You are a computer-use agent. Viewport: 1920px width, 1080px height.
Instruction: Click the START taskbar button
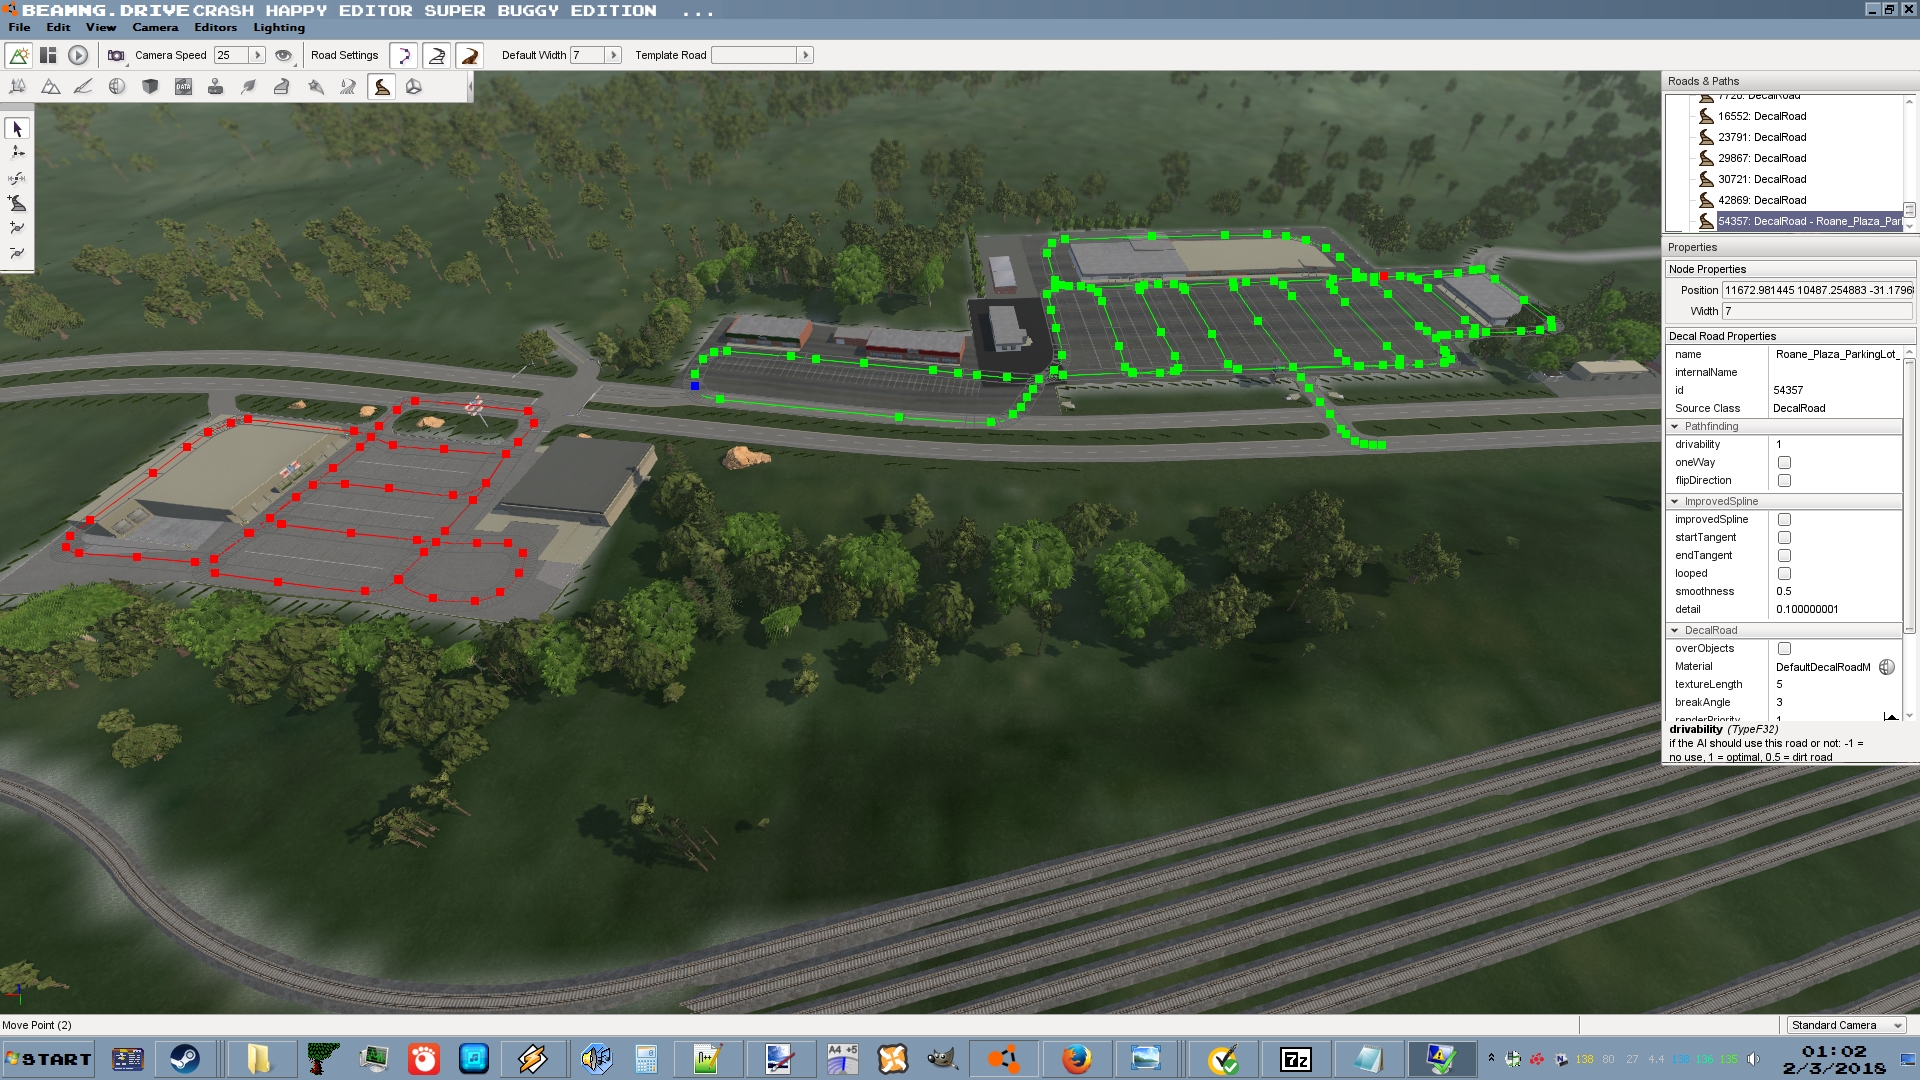click(x=48, y=1059)
